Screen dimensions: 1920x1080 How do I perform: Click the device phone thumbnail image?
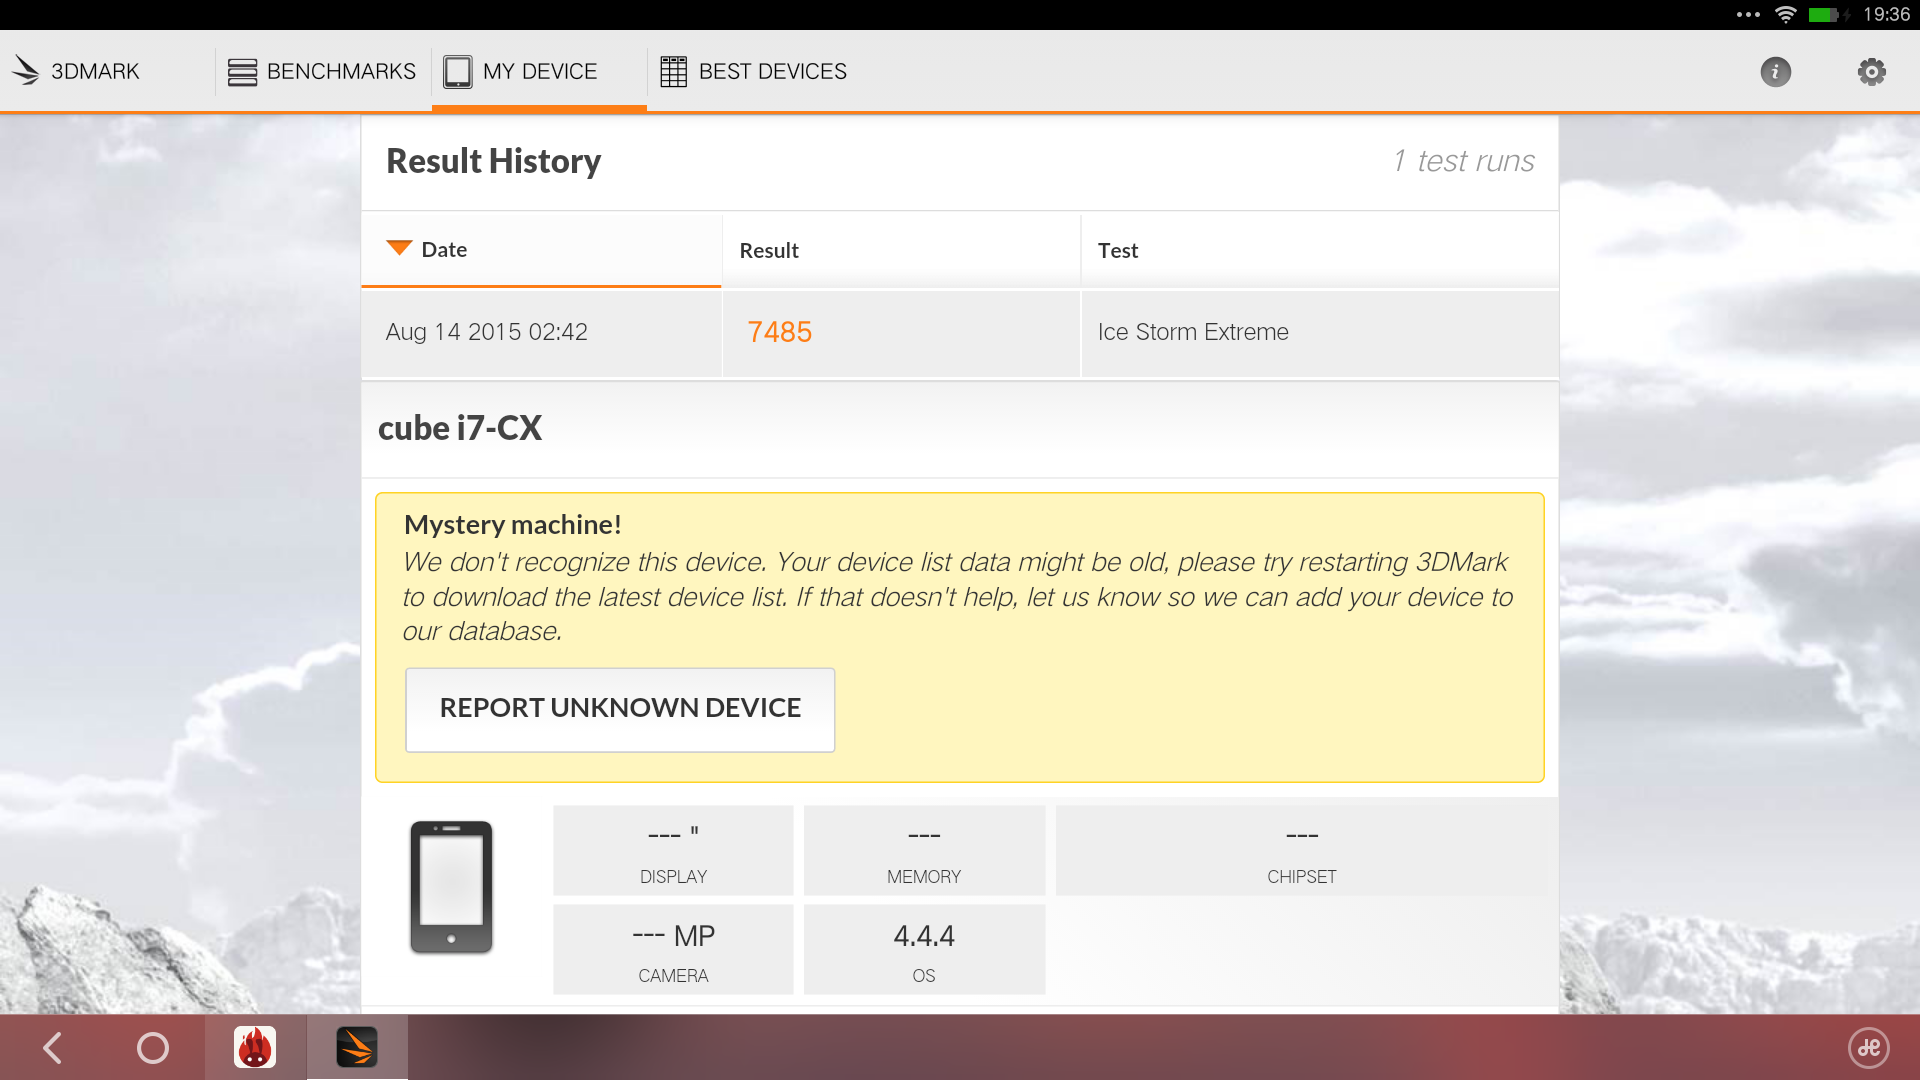(451, 887)
